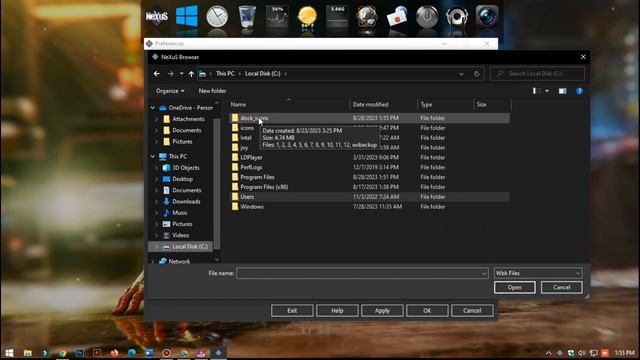Expand the Downloads tree node
640x360 pixels.
click(156, 202)
